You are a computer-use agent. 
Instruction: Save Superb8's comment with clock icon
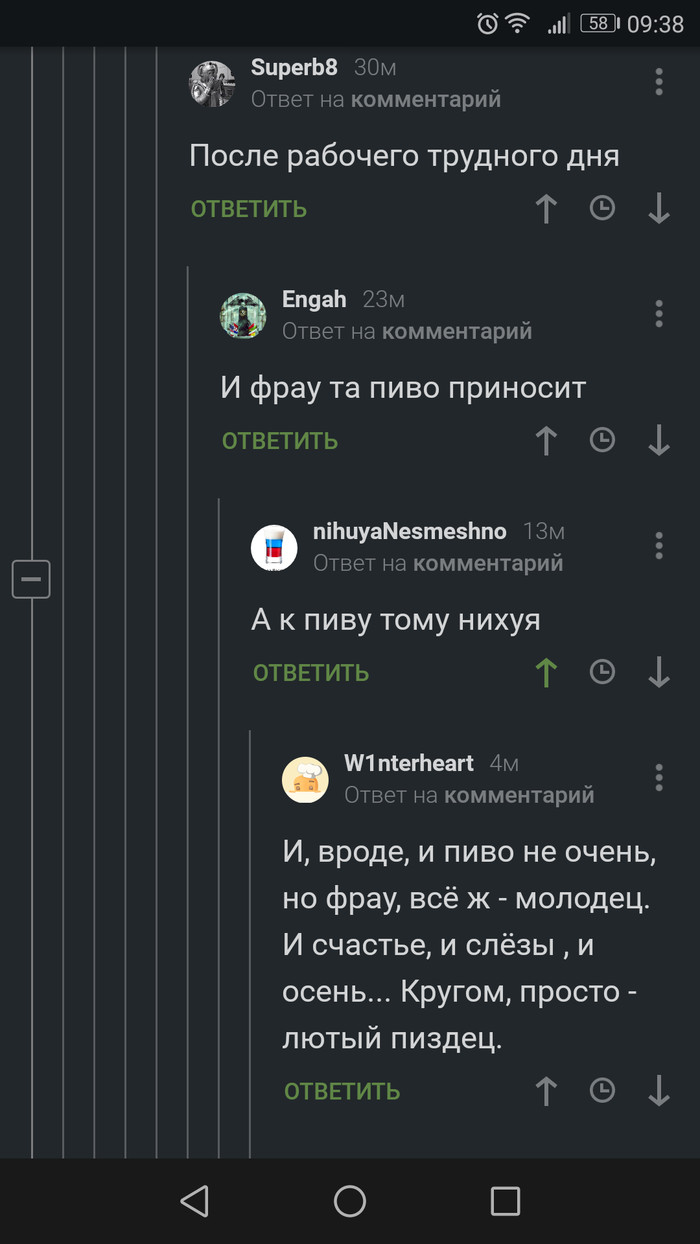pos(602,208)
